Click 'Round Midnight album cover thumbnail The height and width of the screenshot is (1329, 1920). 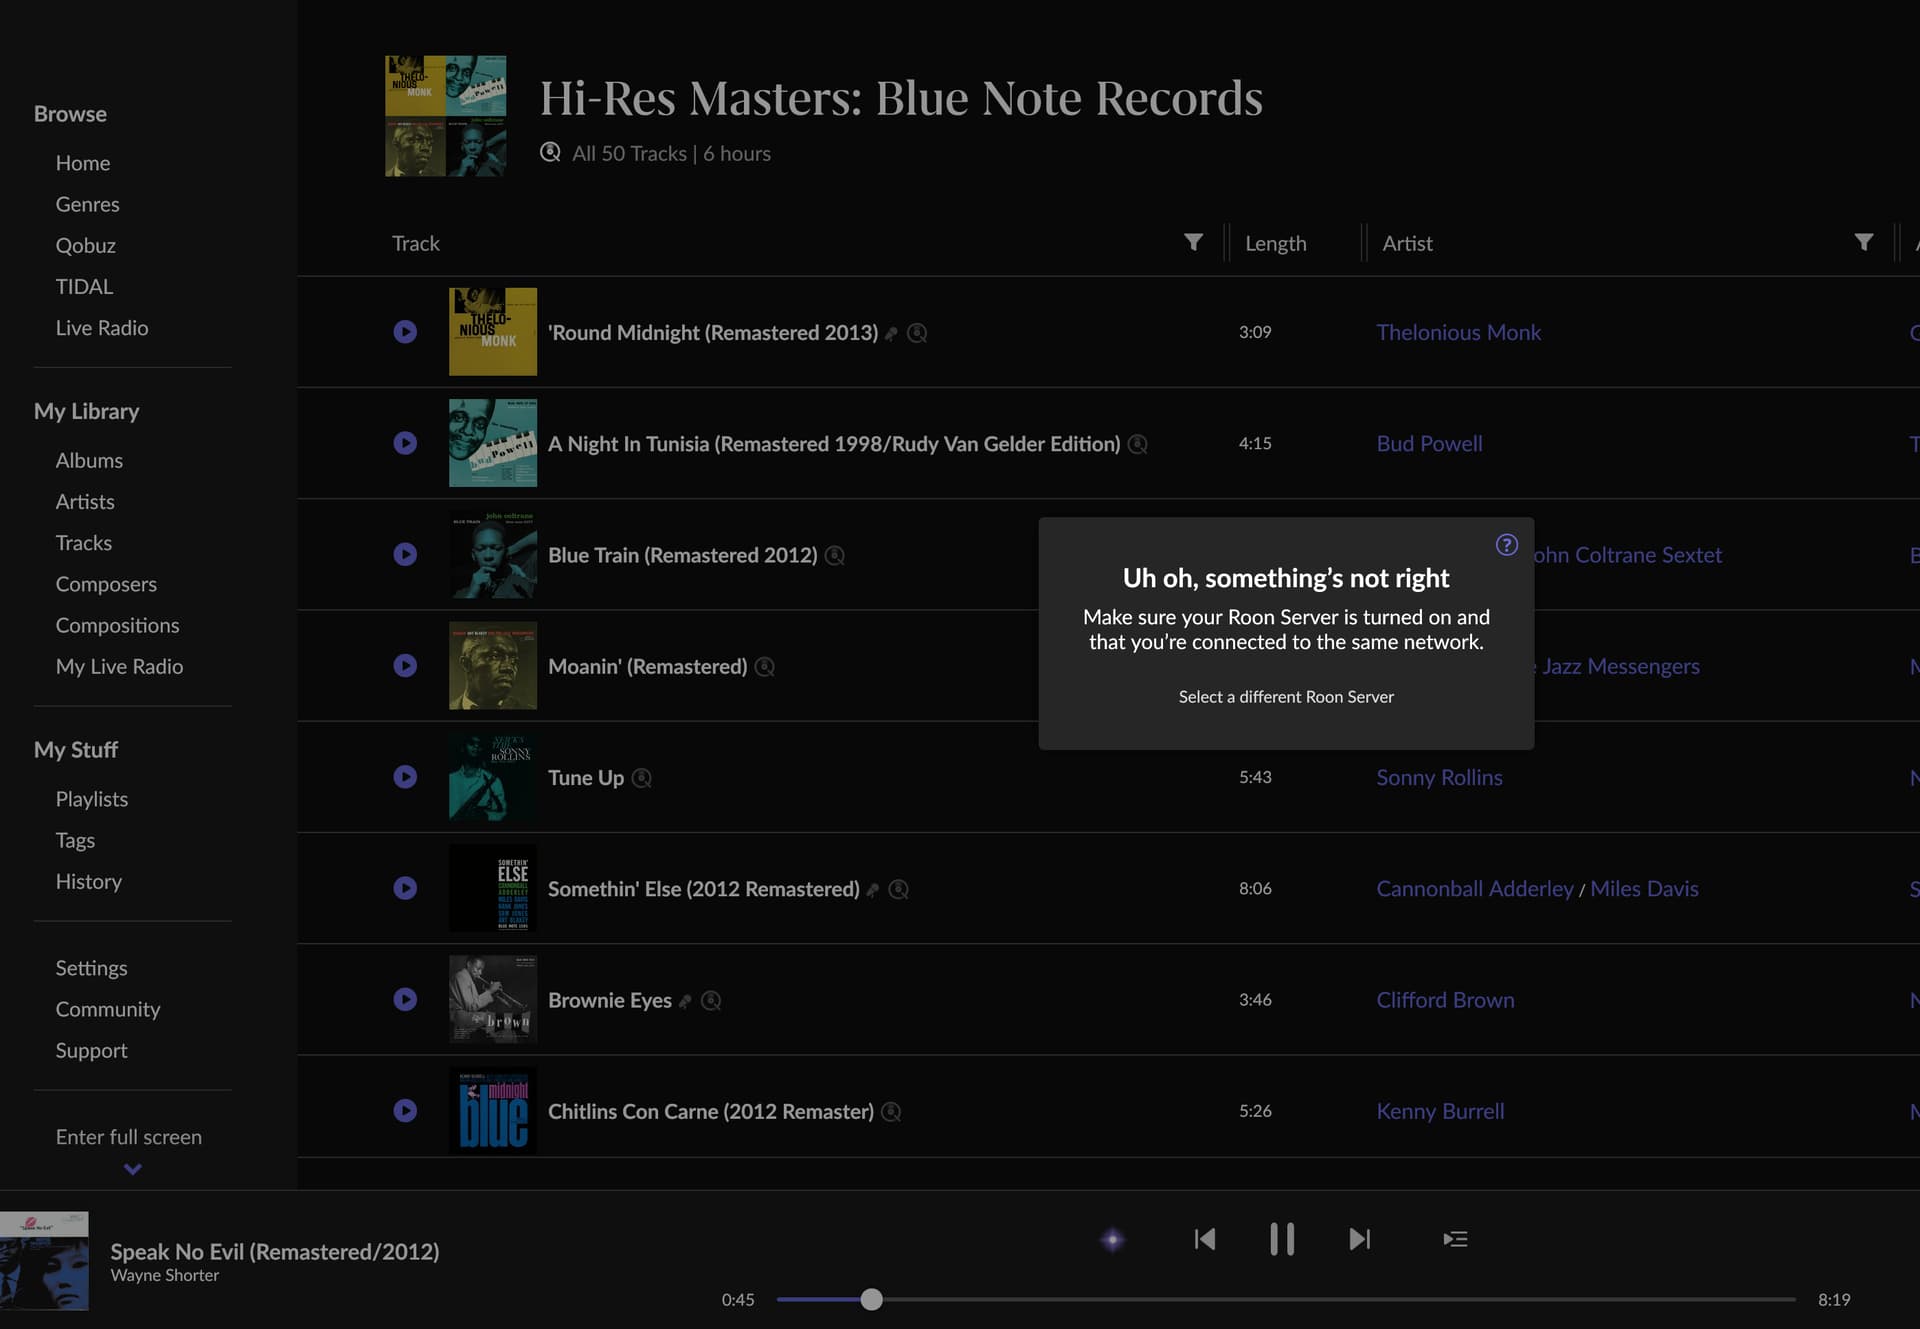(492, 332)
